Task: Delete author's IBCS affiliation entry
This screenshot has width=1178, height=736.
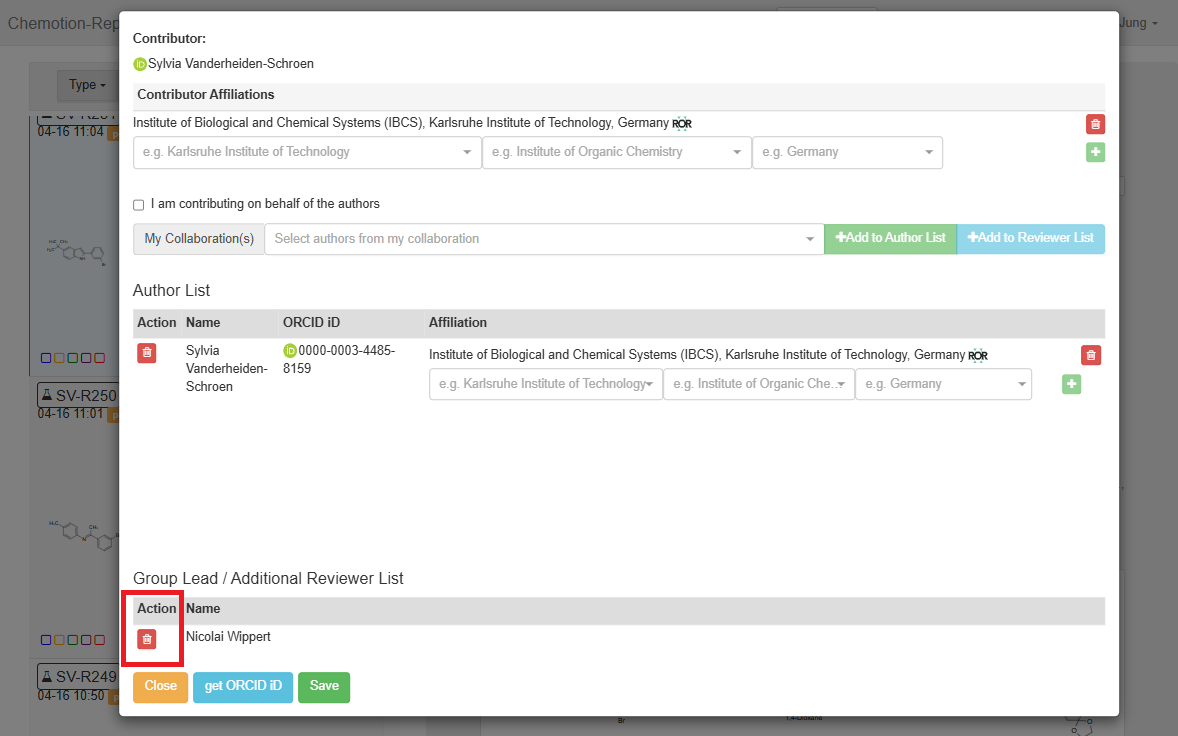Action: 1091,355
